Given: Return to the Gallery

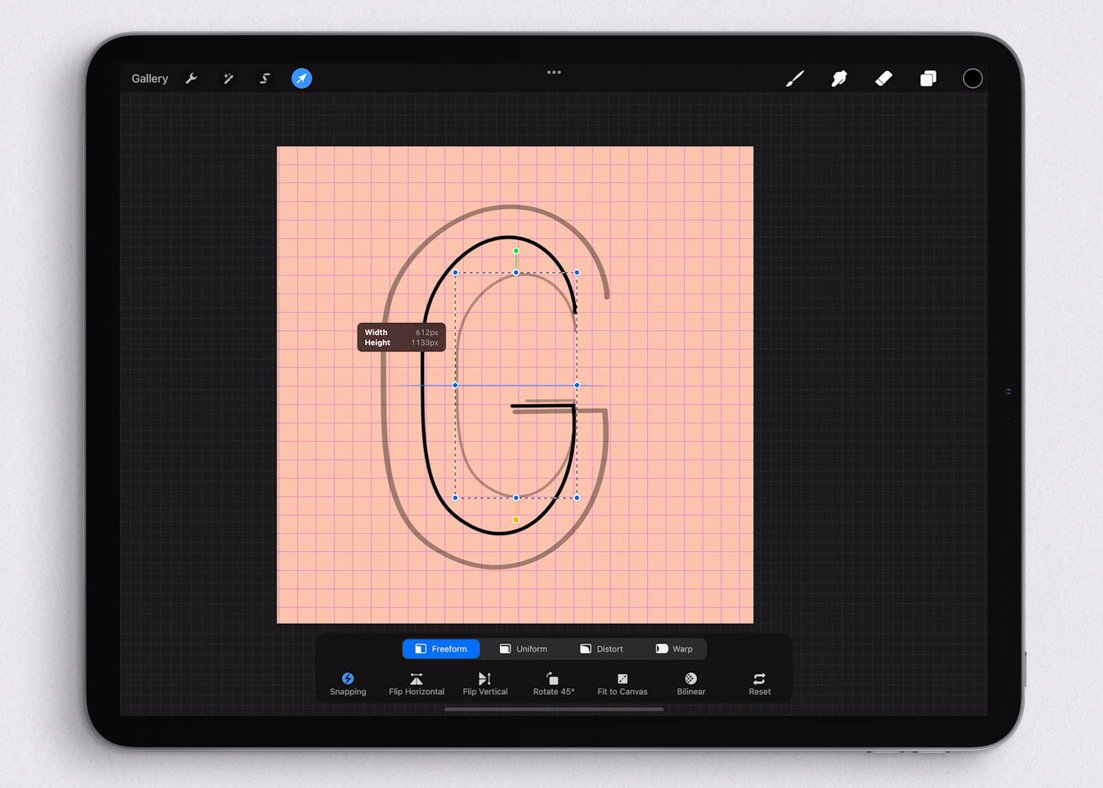Looking at the screenshot, I should 149,78.
